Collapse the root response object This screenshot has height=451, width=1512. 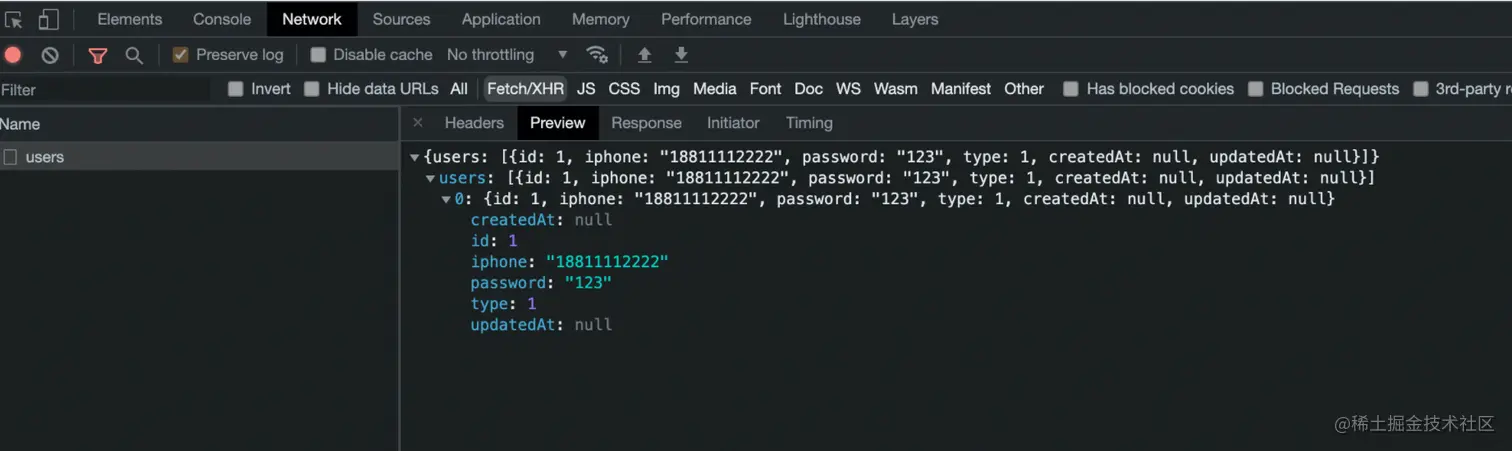tap(415, 158)
